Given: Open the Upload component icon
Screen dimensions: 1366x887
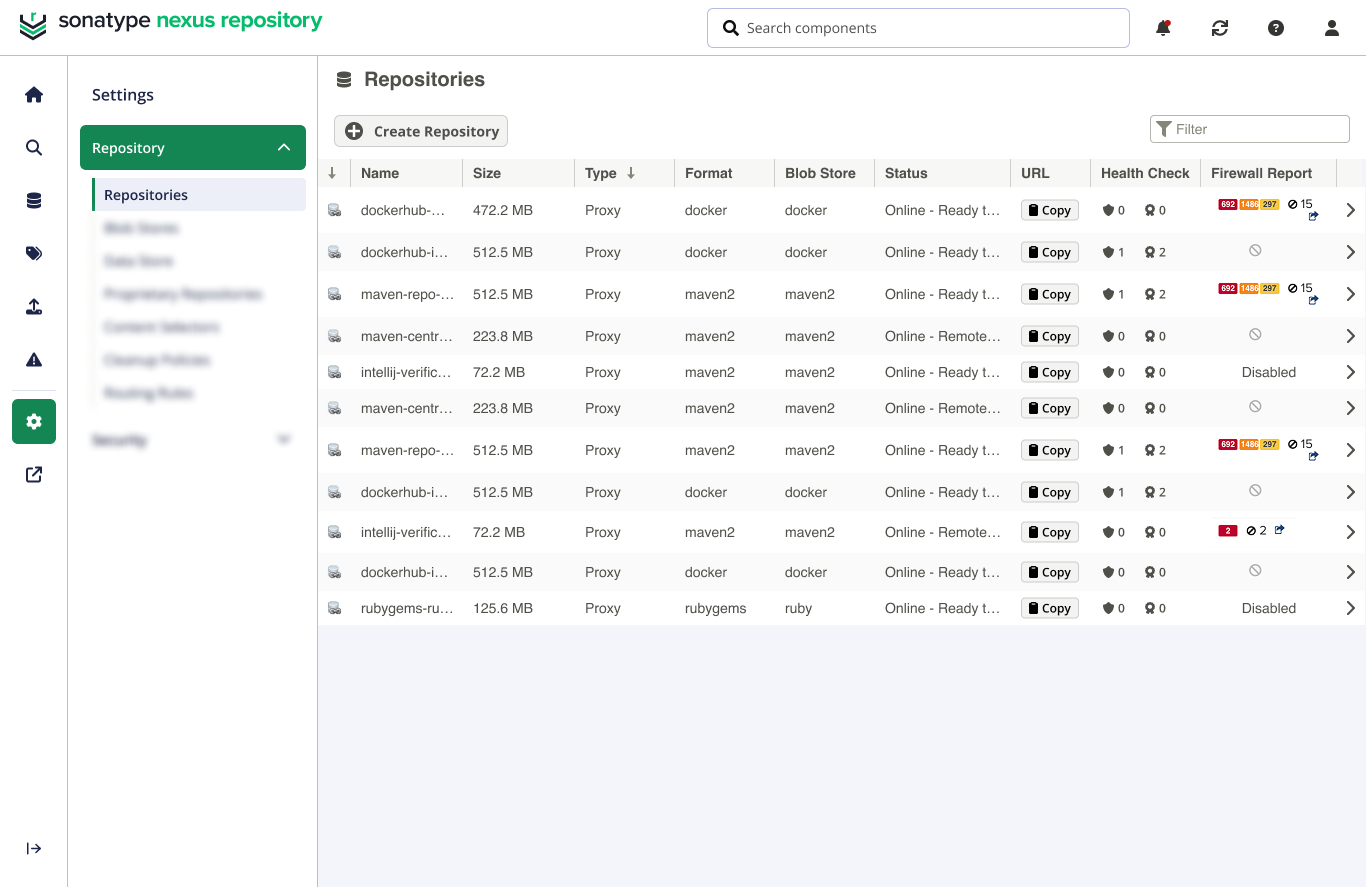Looking at the screenshot, I should [33, 307].
